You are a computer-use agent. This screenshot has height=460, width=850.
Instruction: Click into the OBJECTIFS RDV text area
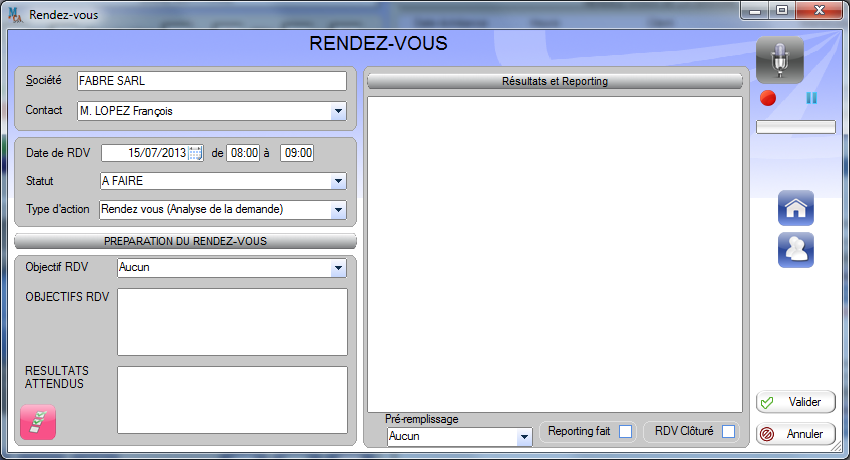click(x=233, y=322)
